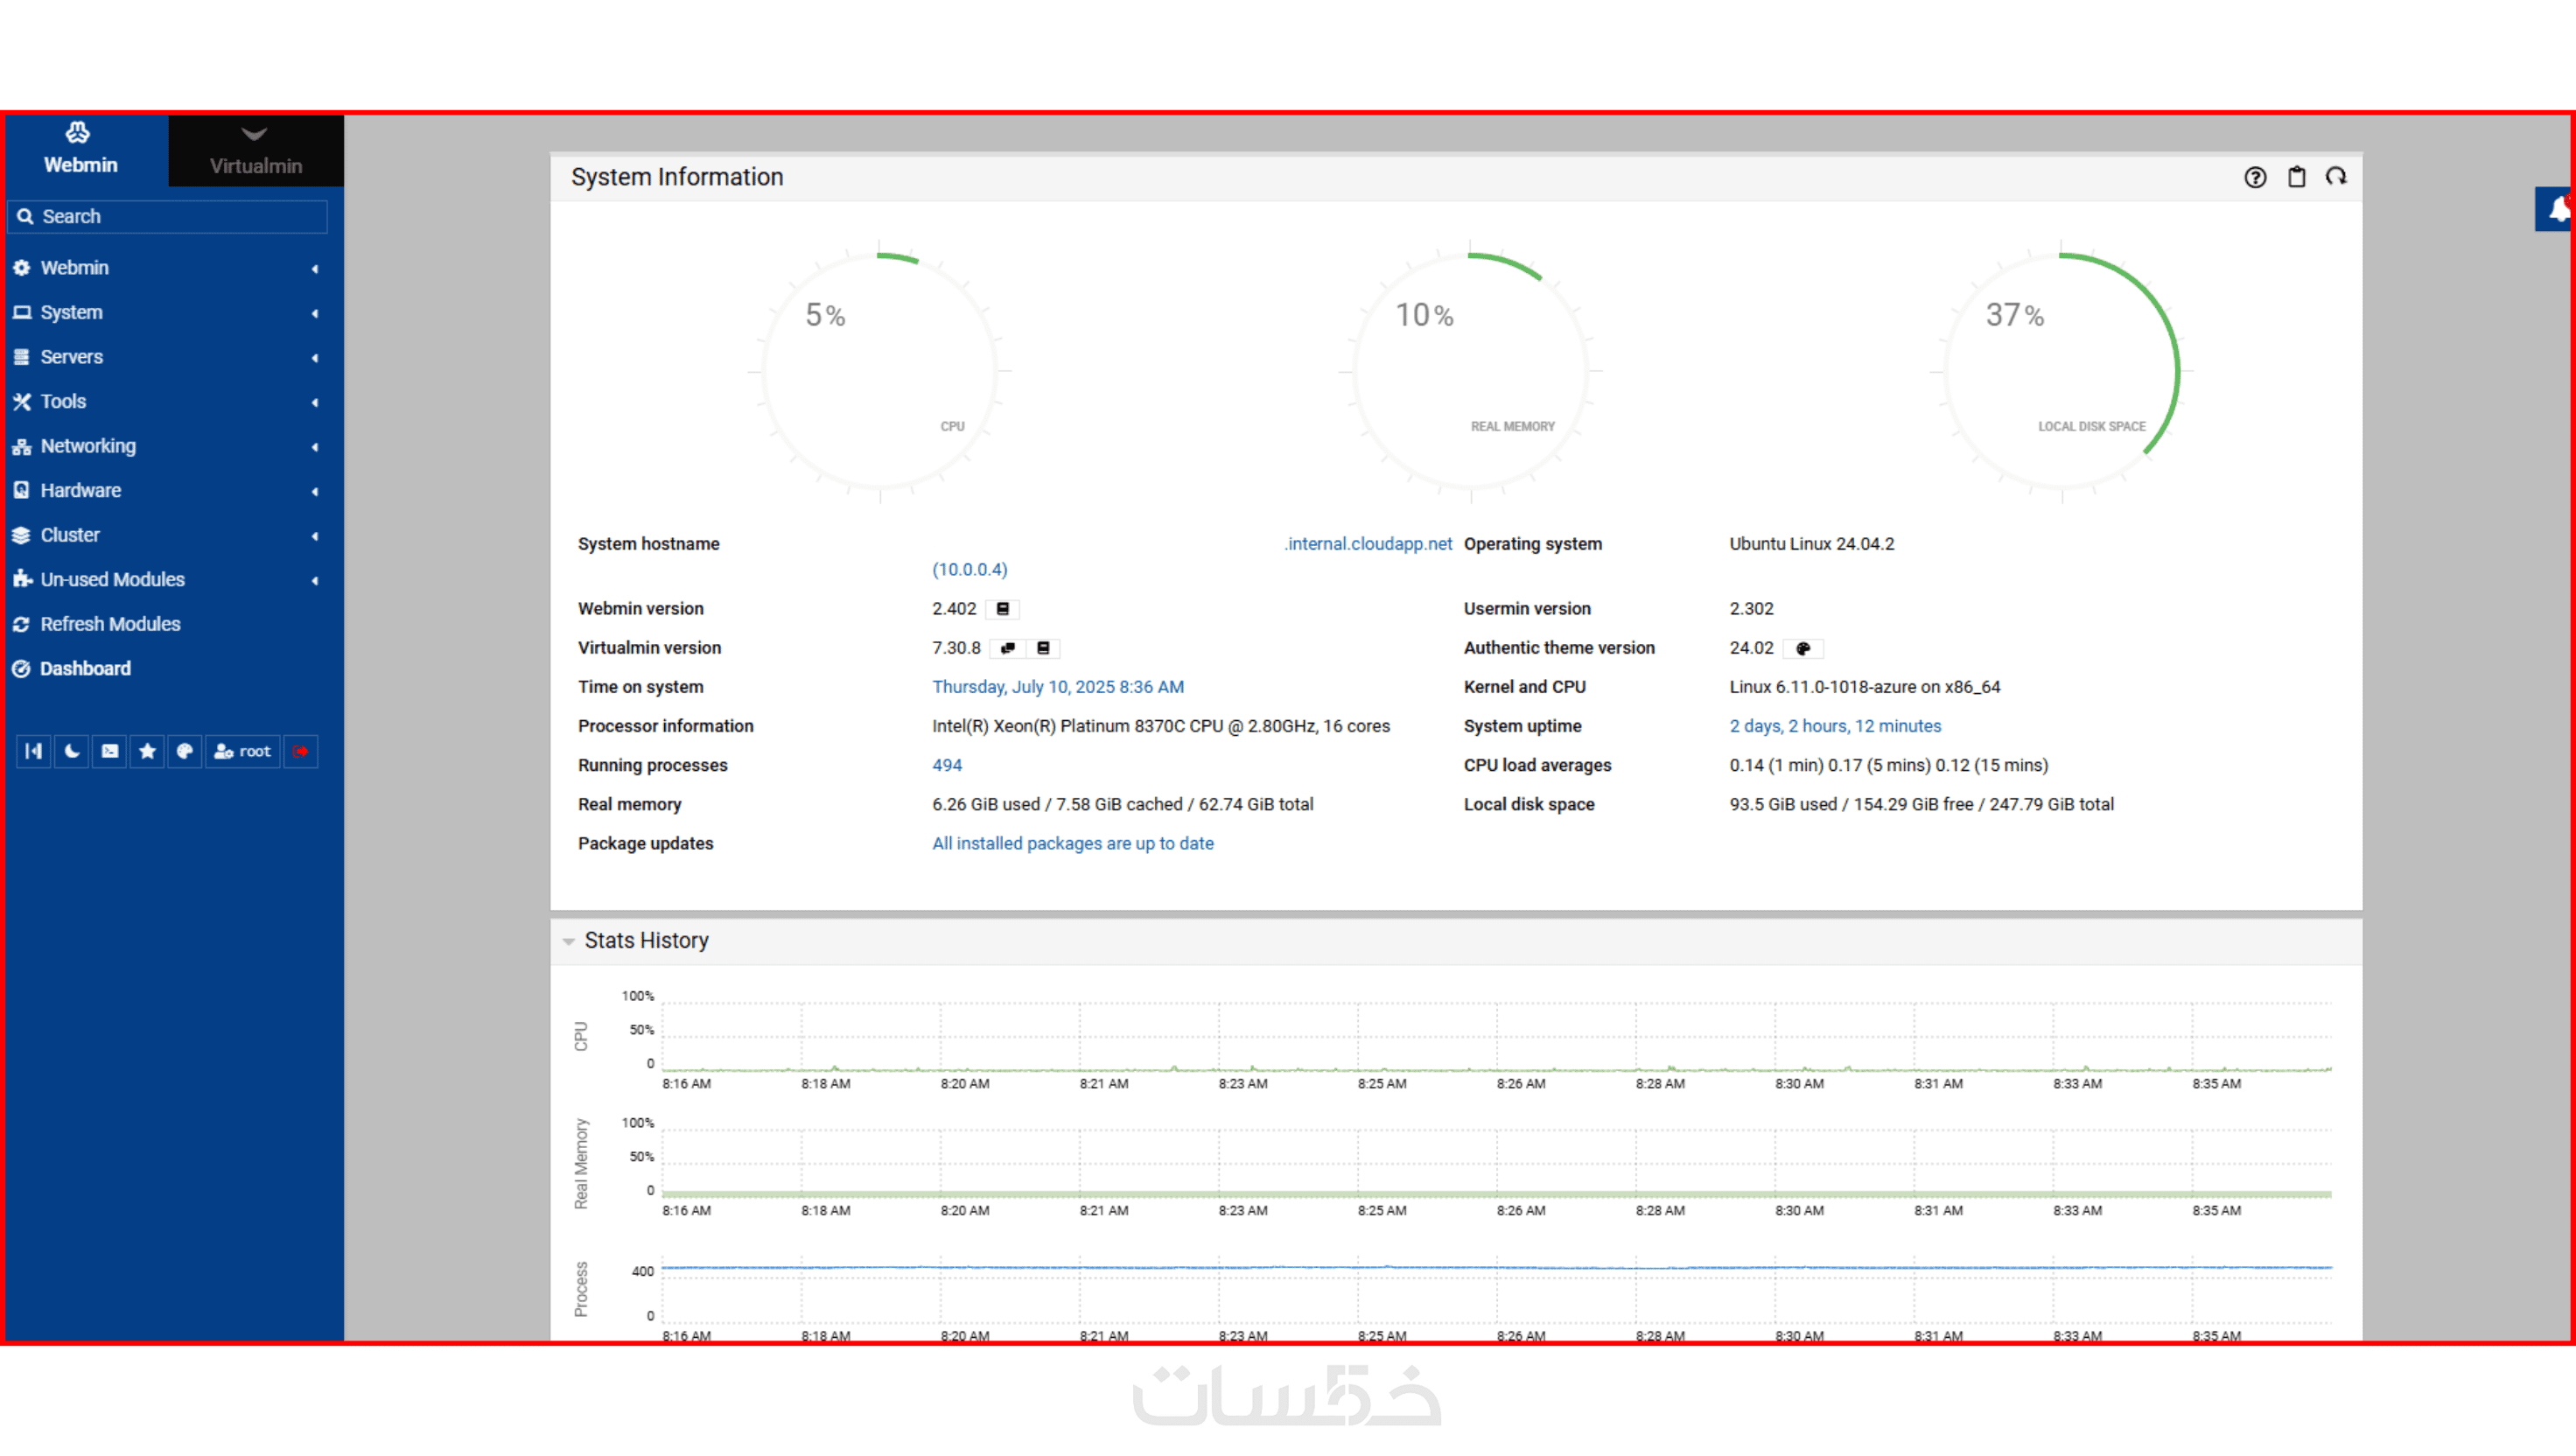Click the icon next to Webmin version 2.402
The width and height of the screenshot is (2576, 1456).
tap(1003, 609)
